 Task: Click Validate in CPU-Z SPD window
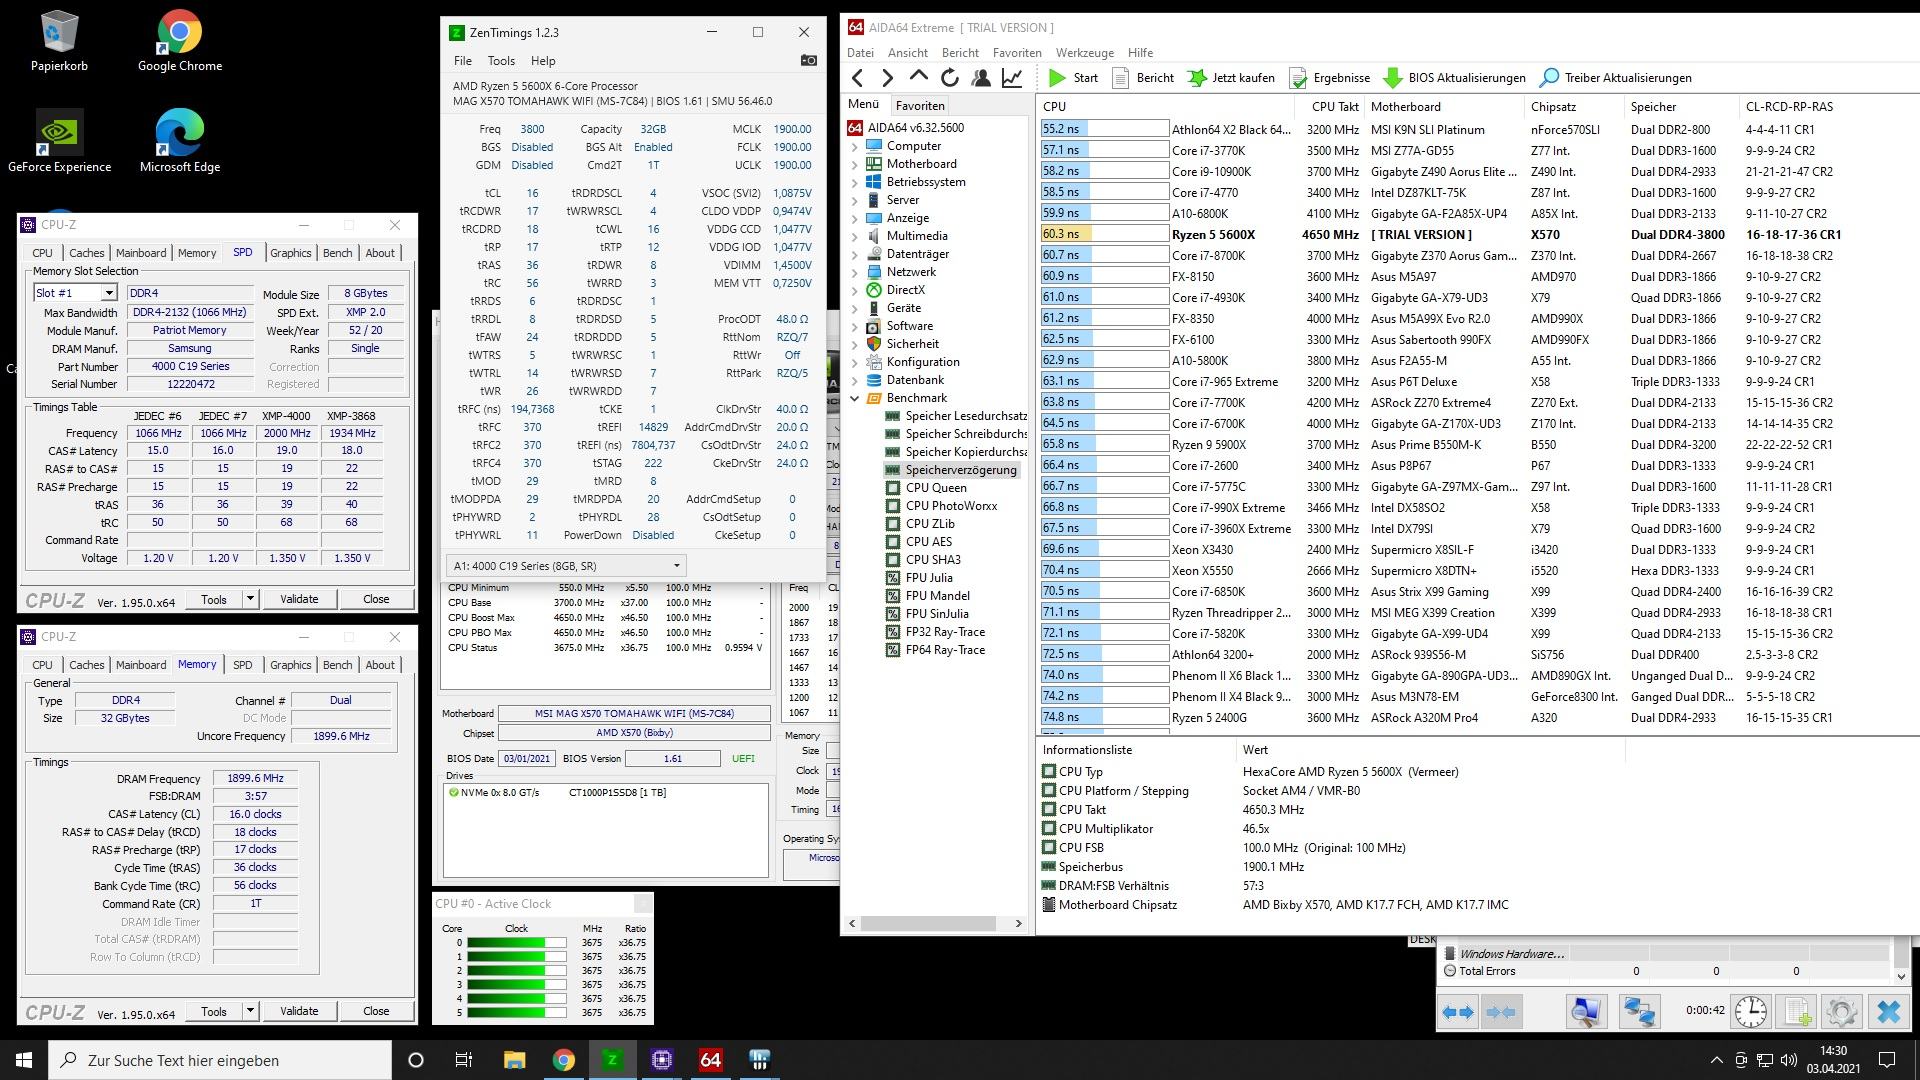coord(299,599)
